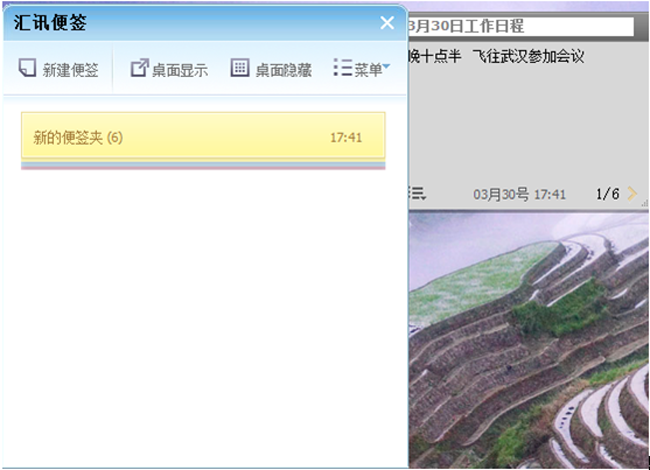The width and height of the screenshot is (650, 470).
Task: Click the 17:41 time in the folder row
Action: pyautogui.click(x=346, y=138)
